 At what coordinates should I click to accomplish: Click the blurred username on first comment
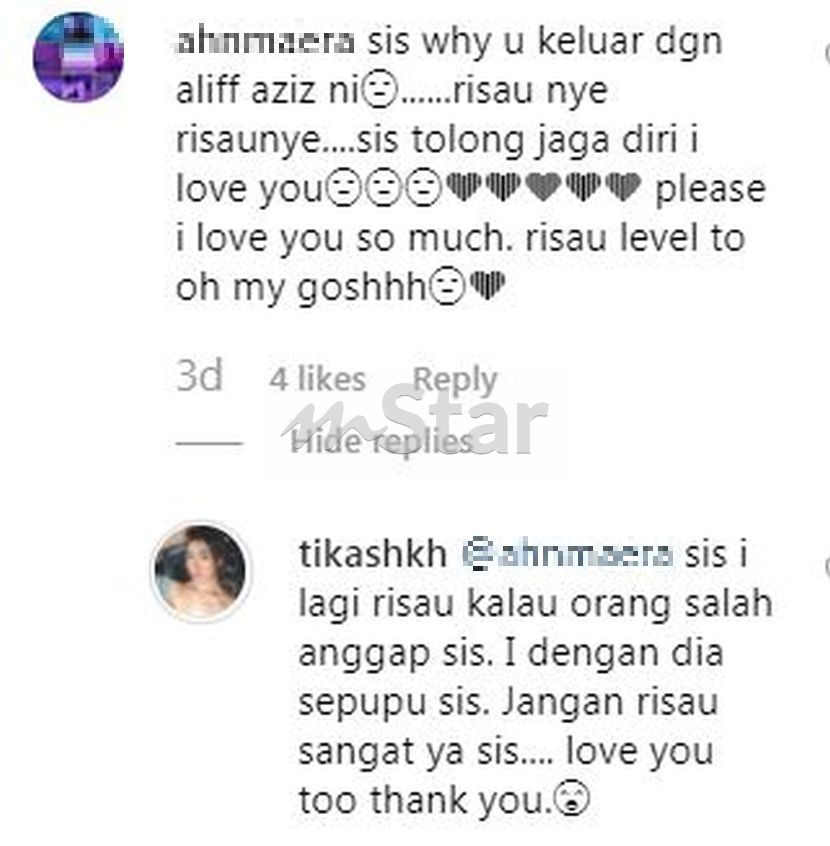[266, 42]
